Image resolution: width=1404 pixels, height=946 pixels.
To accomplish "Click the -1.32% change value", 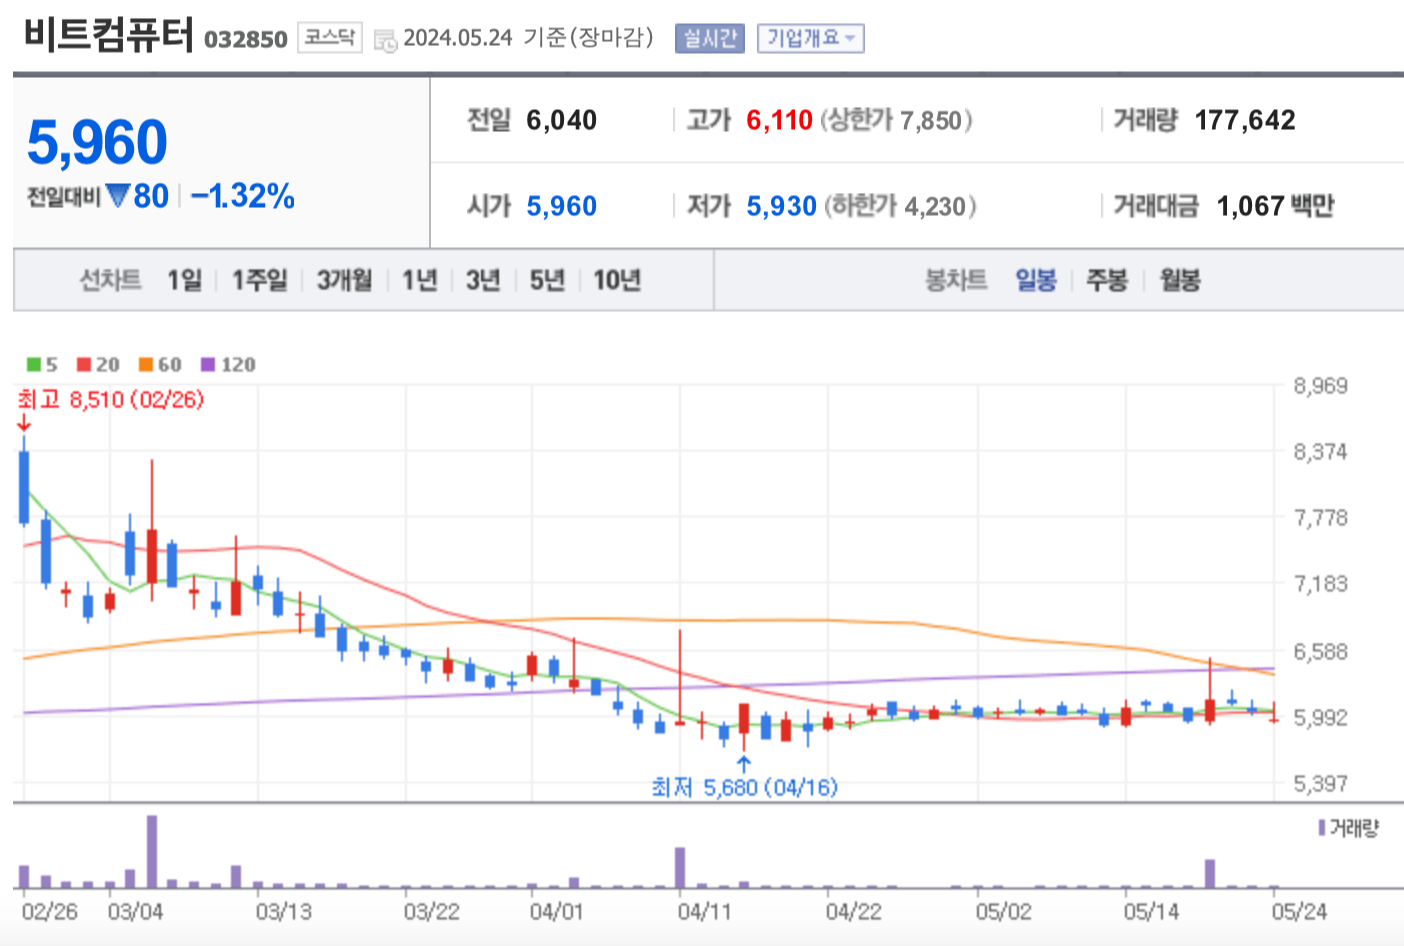I will click(243, 196).
